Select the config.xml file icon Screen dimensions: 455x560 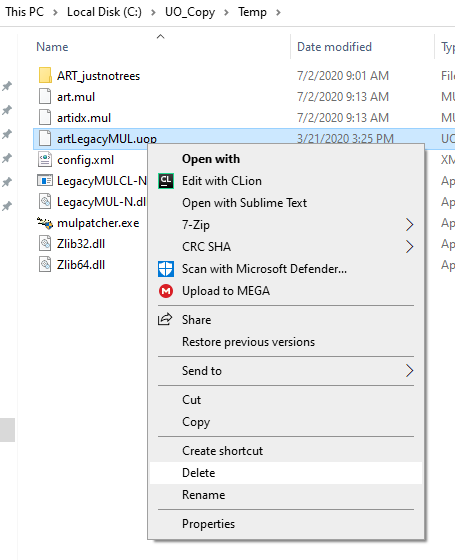click(x=45, y=160)
